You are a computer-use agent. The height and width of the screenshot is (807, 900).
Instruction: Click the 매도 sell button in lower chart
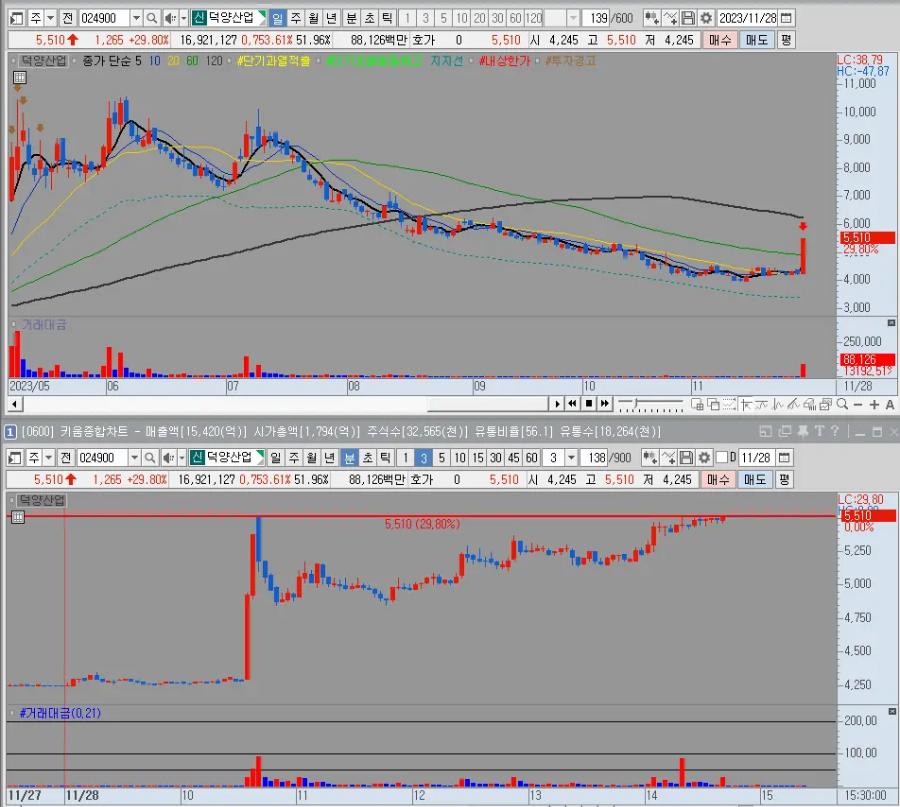(755, 479)
